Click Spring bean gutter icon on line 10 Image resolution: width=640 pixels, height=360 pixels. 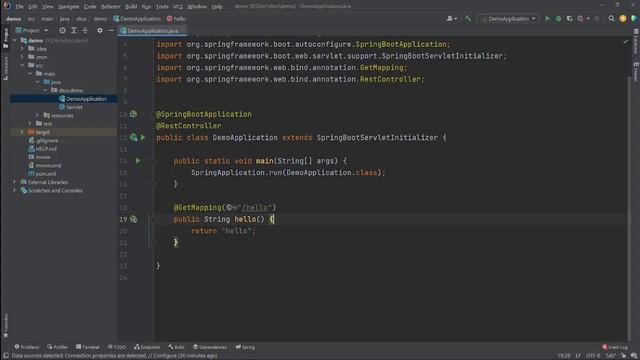click(133, 114)
